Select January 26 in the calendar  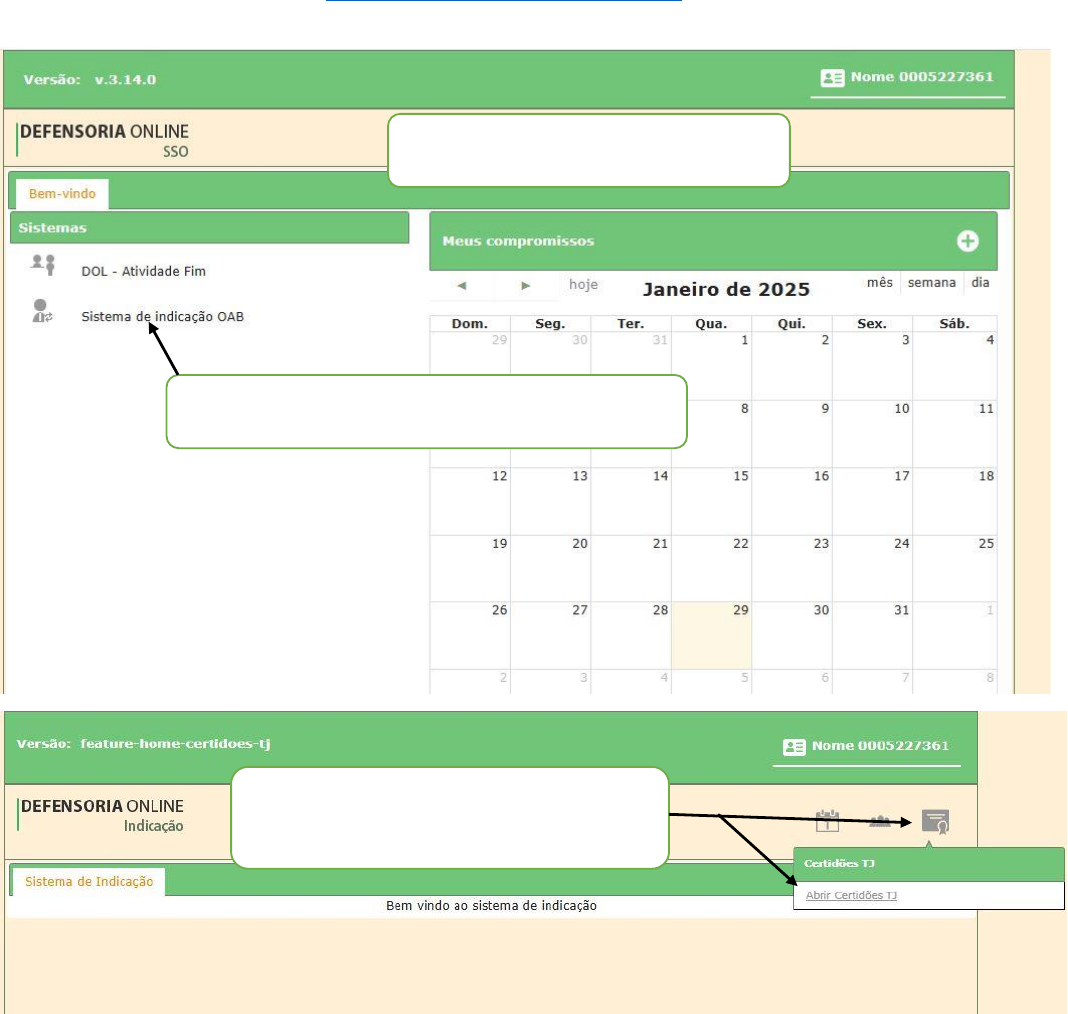pyautogui.click(x=470, y=635)
